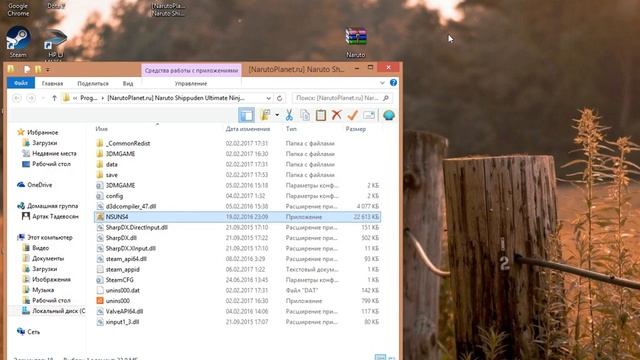Open recent locations dropdown near navigation arrows

tap(43, 98)
